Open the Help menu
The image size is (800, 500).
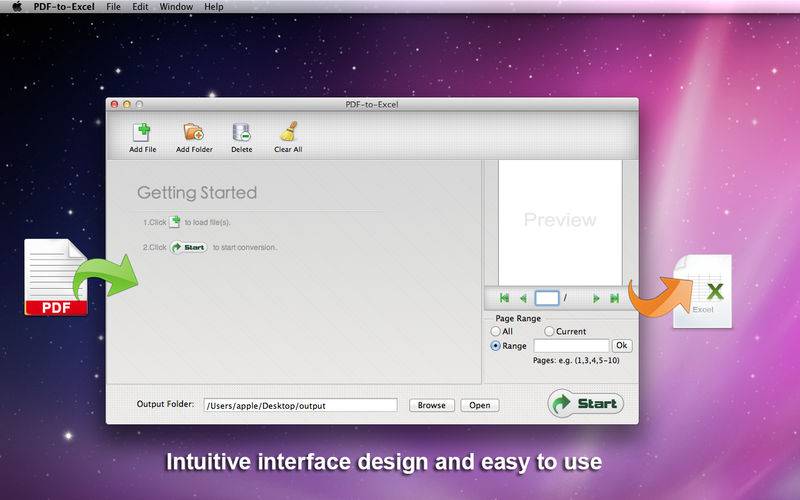[x=214, y=7]
